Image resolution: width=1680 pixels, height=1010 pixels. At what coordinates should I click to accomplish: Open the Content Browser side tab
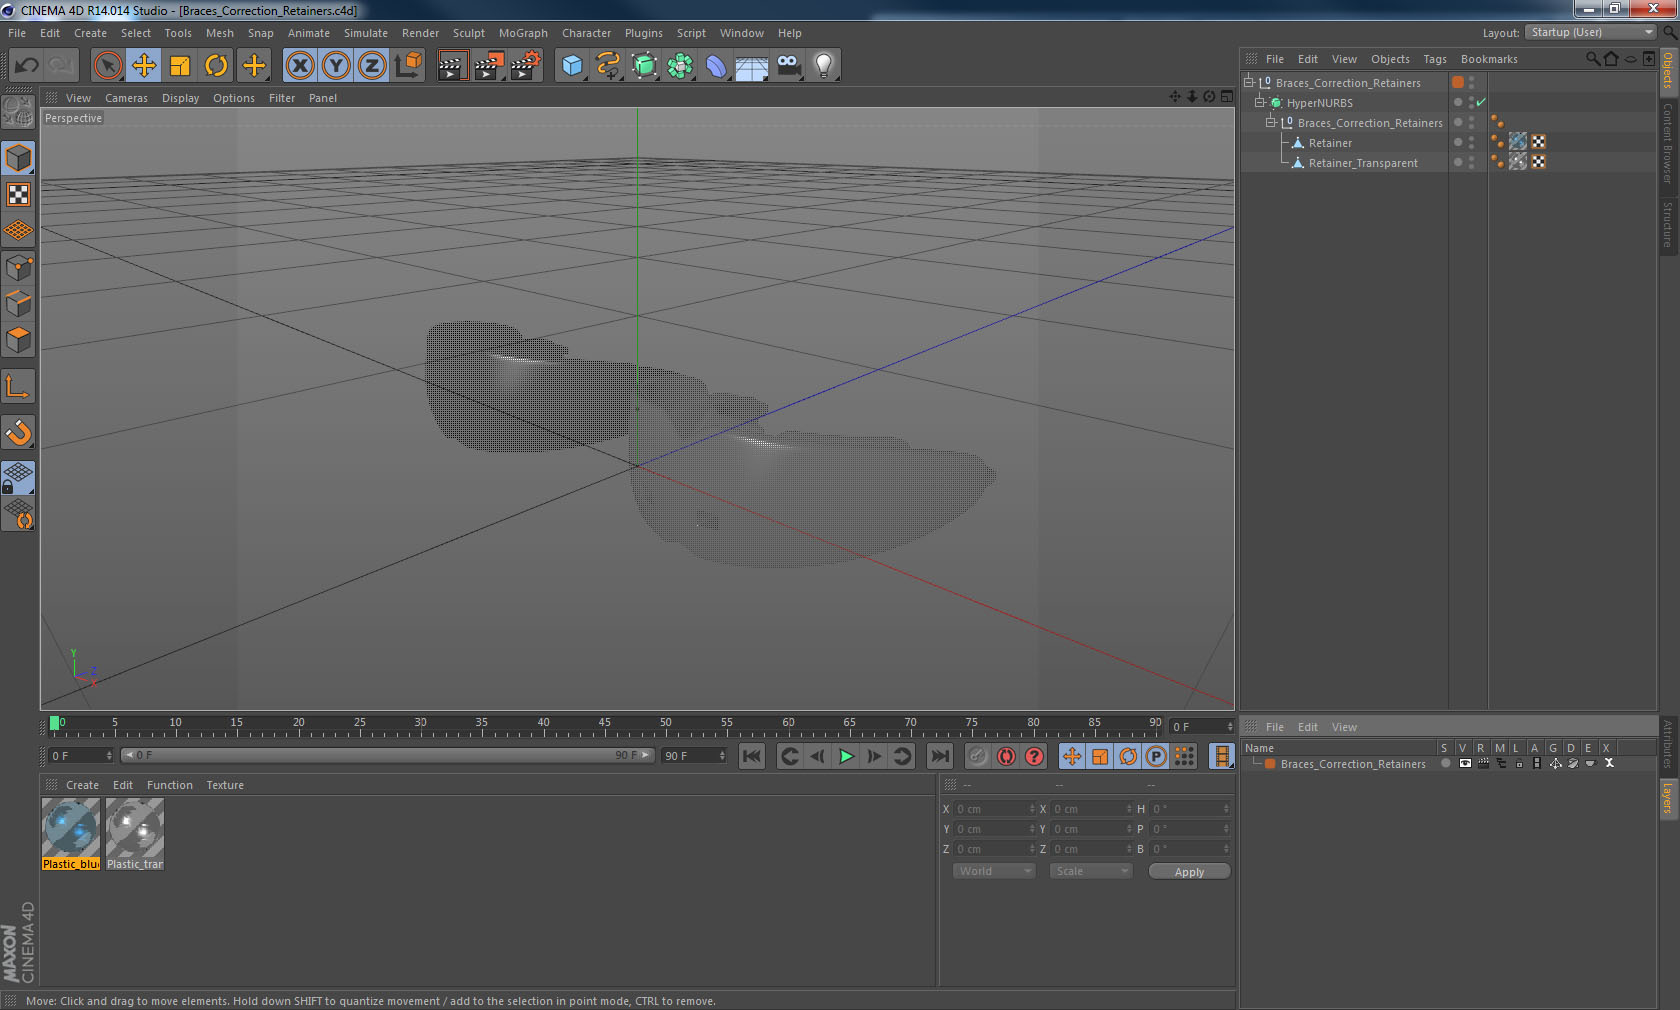[1668, 144]
